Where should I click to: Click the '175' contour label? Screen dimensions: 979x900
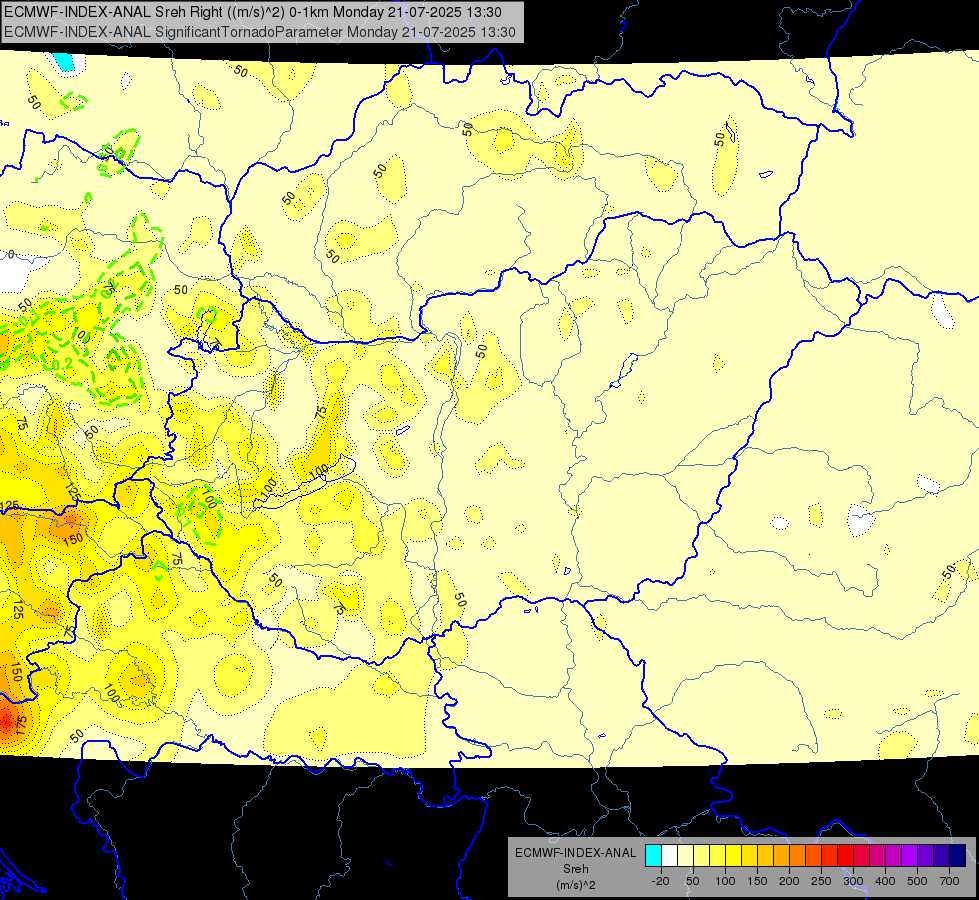click(21, 724)
